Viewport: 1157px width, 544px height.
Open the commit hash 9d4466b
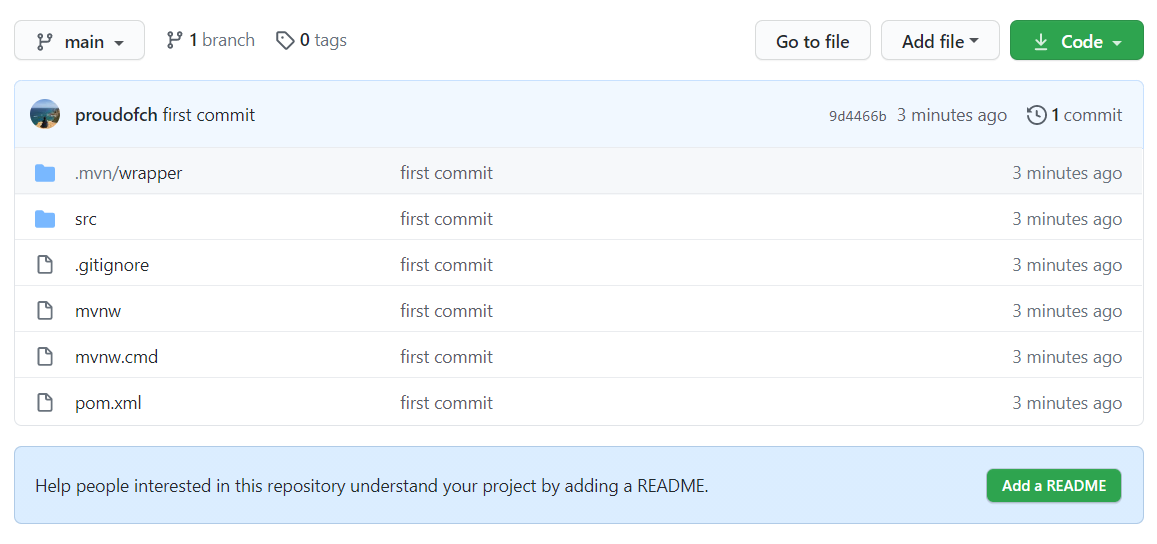click(x=857, y=116)
